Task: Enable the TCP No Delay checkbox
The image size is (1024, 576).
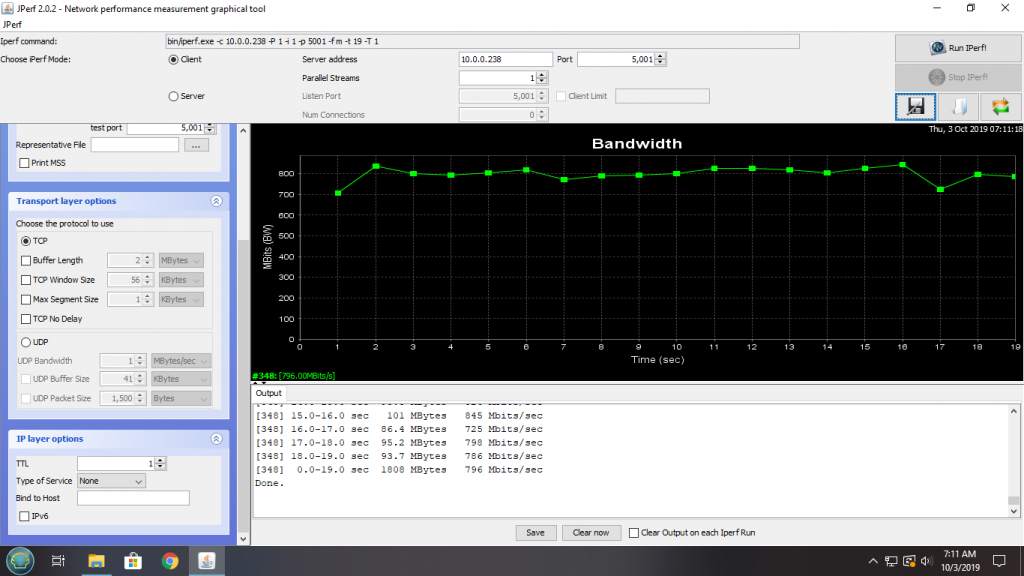Action: pyautogui.click(x=26, y=319)
